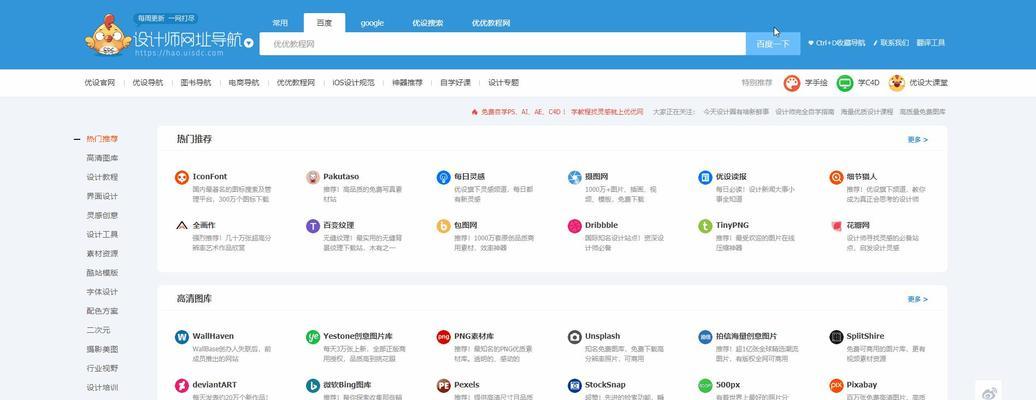The width and height of the screenshot is (1036, 400).
Task: Open the 联系我们 link
Action: [891, 43]
